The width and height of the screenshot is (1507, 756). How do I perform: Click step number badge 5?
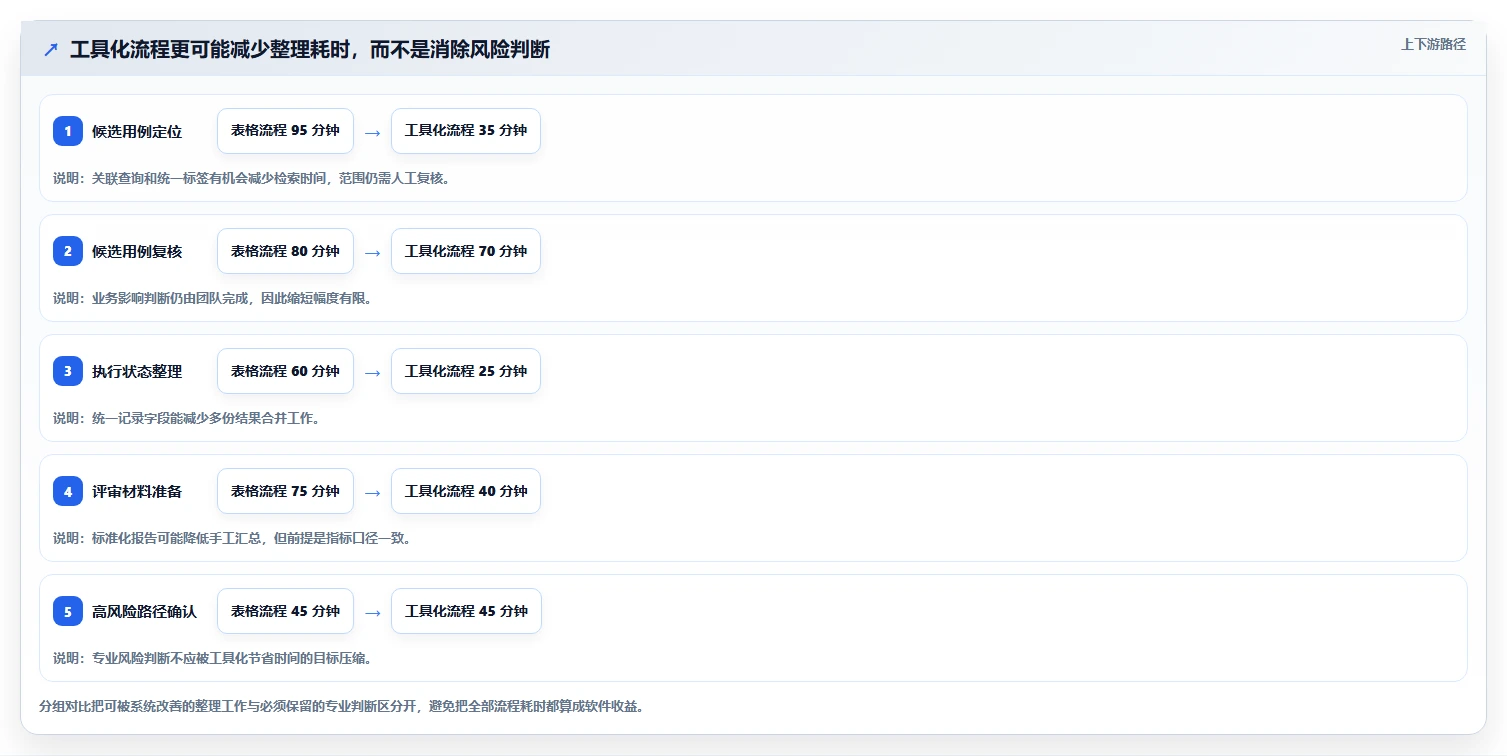pos(68,611)
